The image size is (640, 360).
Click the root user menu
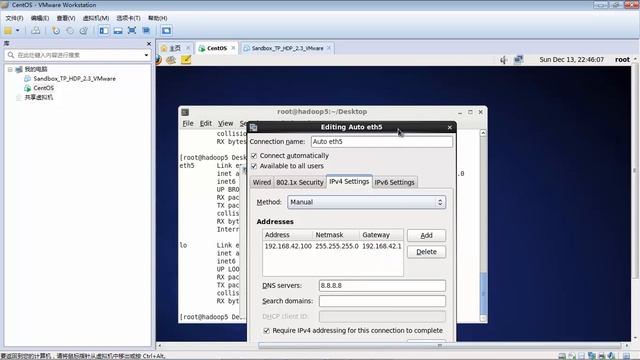[622, 60]
